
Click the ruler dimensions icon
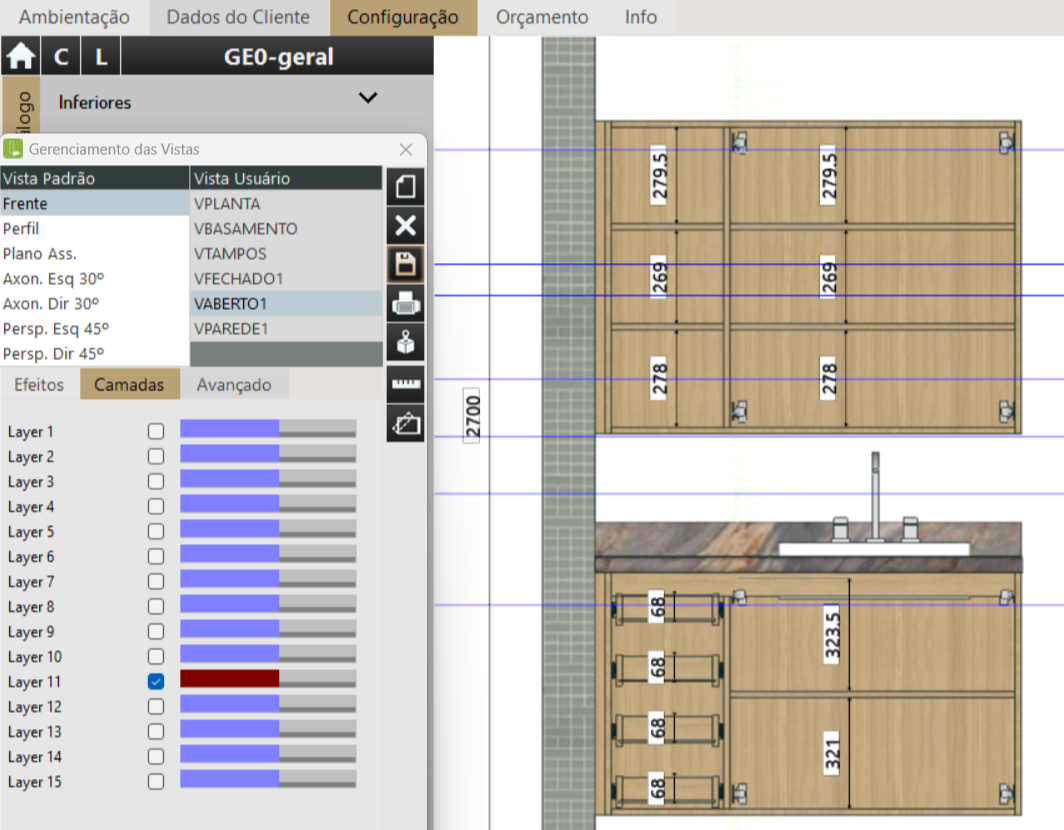coord(405,383)
